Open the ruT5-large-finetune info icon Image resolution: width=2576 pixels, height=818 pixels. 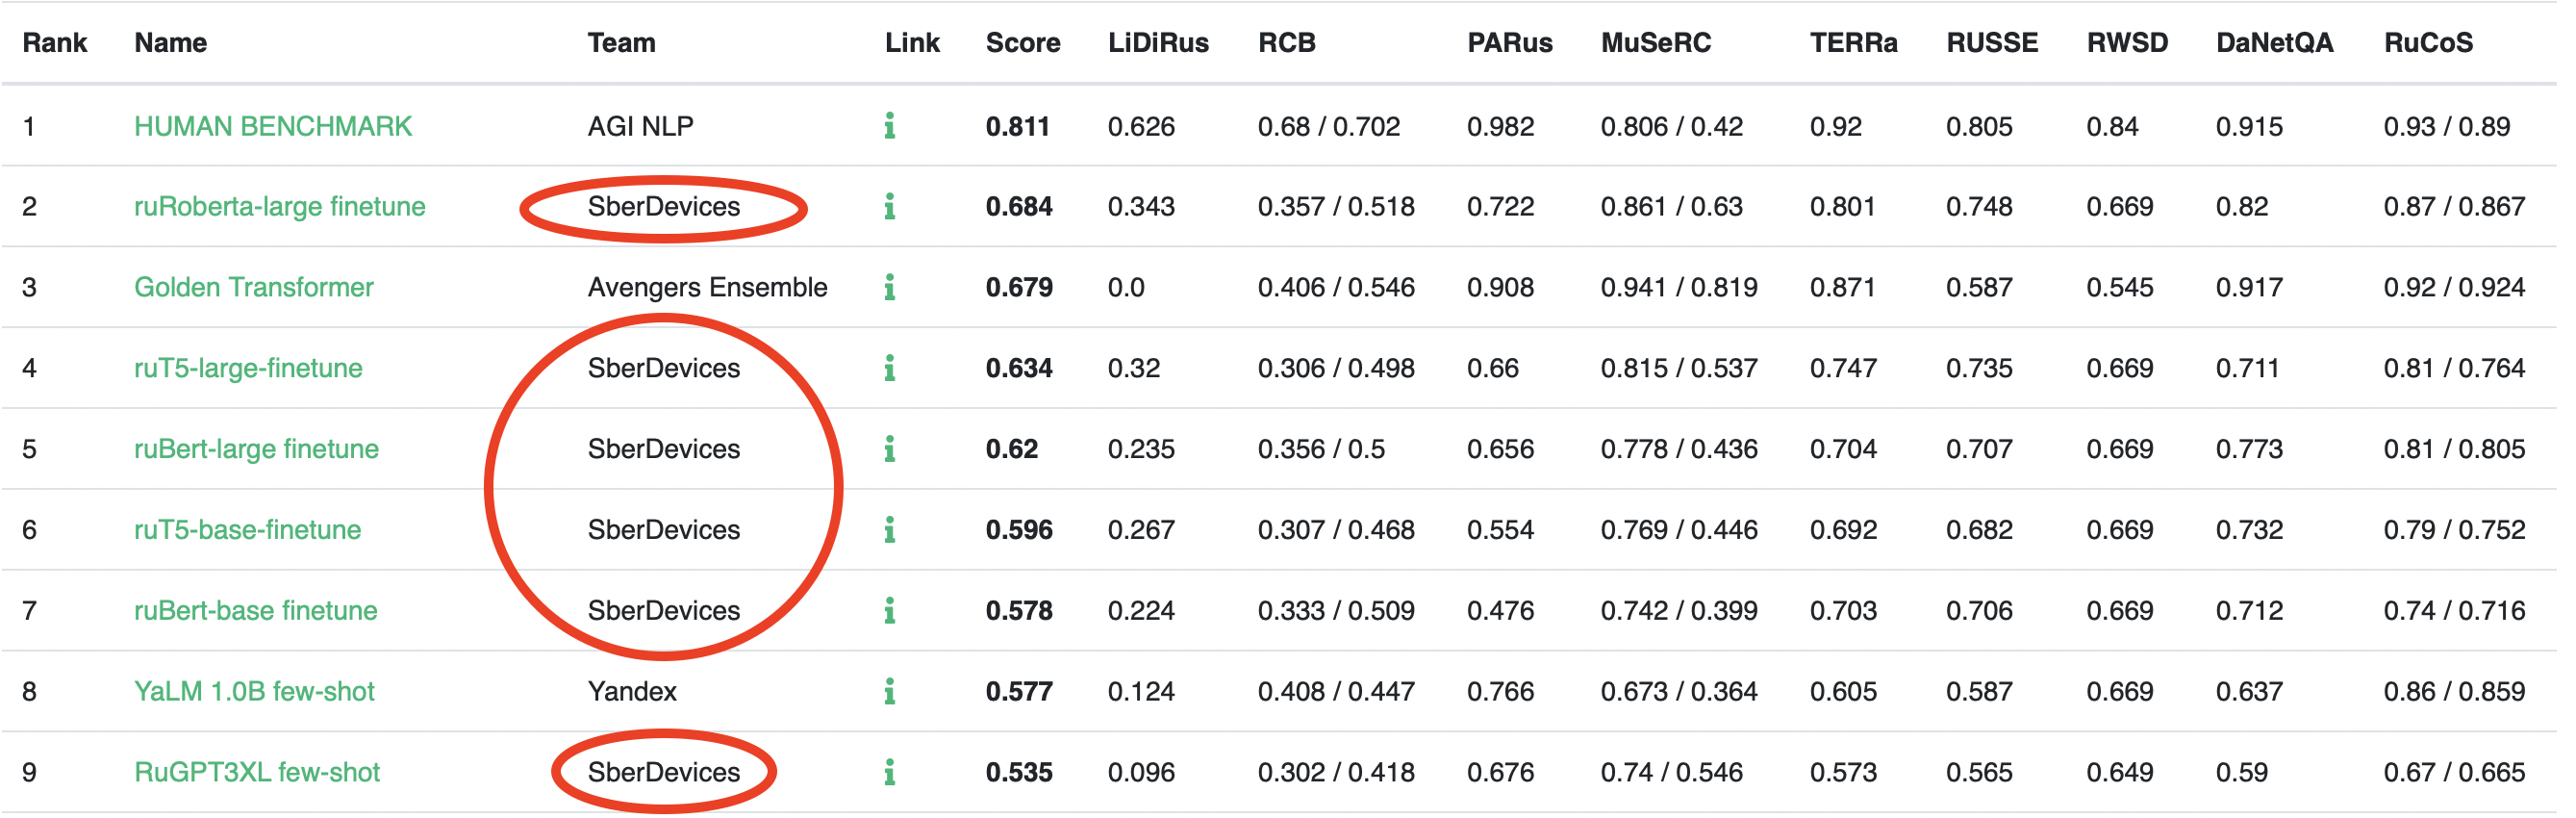click(889, 368)
